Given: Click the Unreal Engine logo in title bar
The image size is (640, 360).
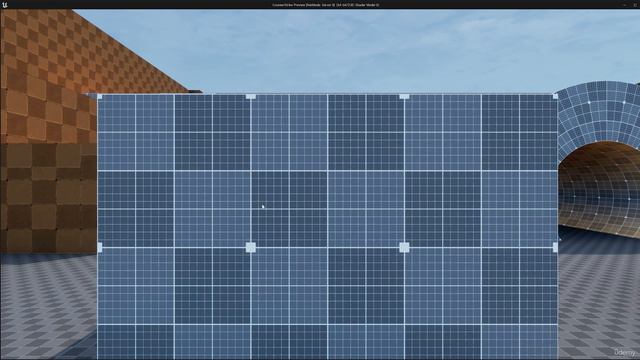Looking at the screenshot, I should click(4, 4).
